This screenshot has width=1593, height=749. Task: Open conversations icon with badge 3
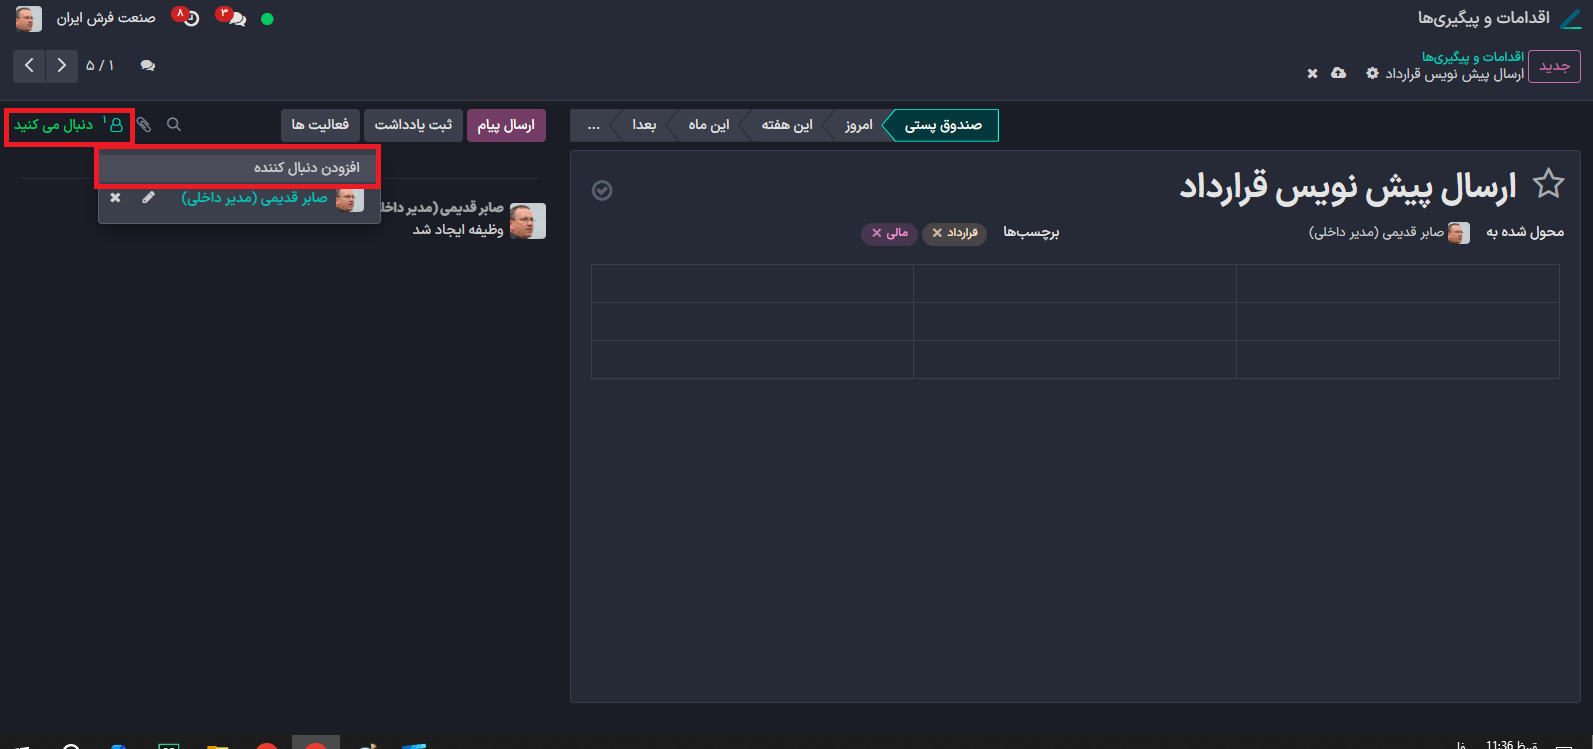tap(233, 18)
